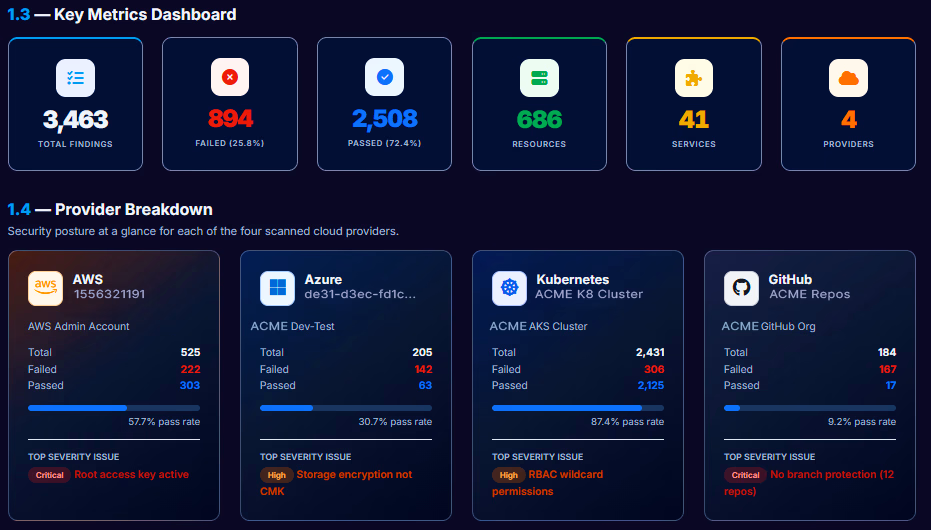Click GitHub passed value 17
Image resolution: width=931 pixels, height=530 pixels.
pos(891,385)
